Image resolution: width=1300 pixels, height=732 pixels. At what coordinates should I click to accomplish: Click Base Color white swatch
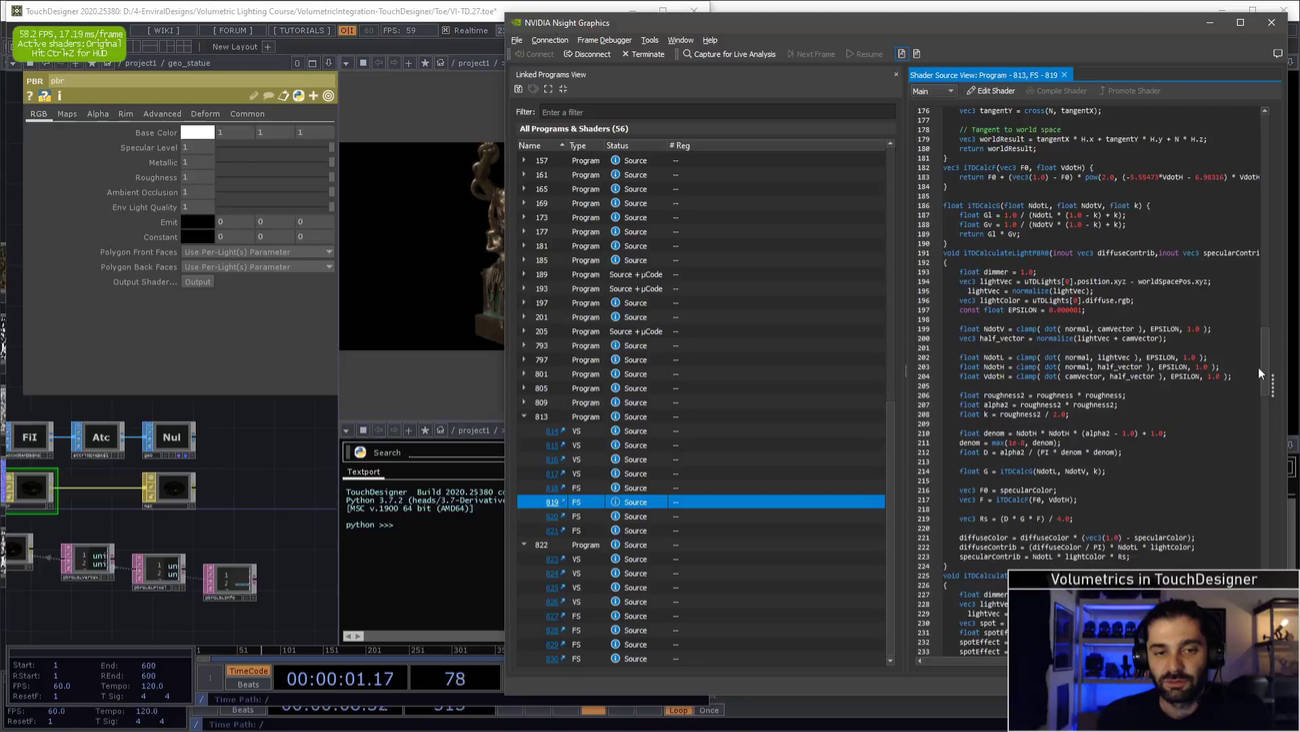pos(197,132)
